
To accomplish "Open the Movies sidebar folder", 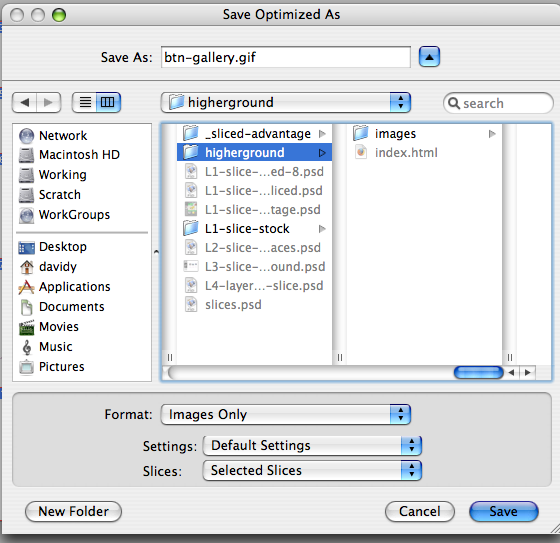I will [x=49, y=327].
